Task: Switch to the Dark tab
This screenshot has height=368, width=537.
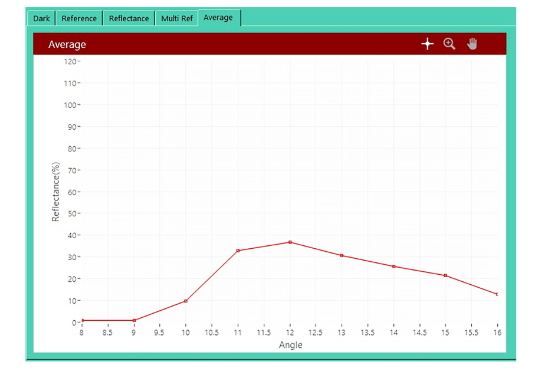Action: (41, 18)
